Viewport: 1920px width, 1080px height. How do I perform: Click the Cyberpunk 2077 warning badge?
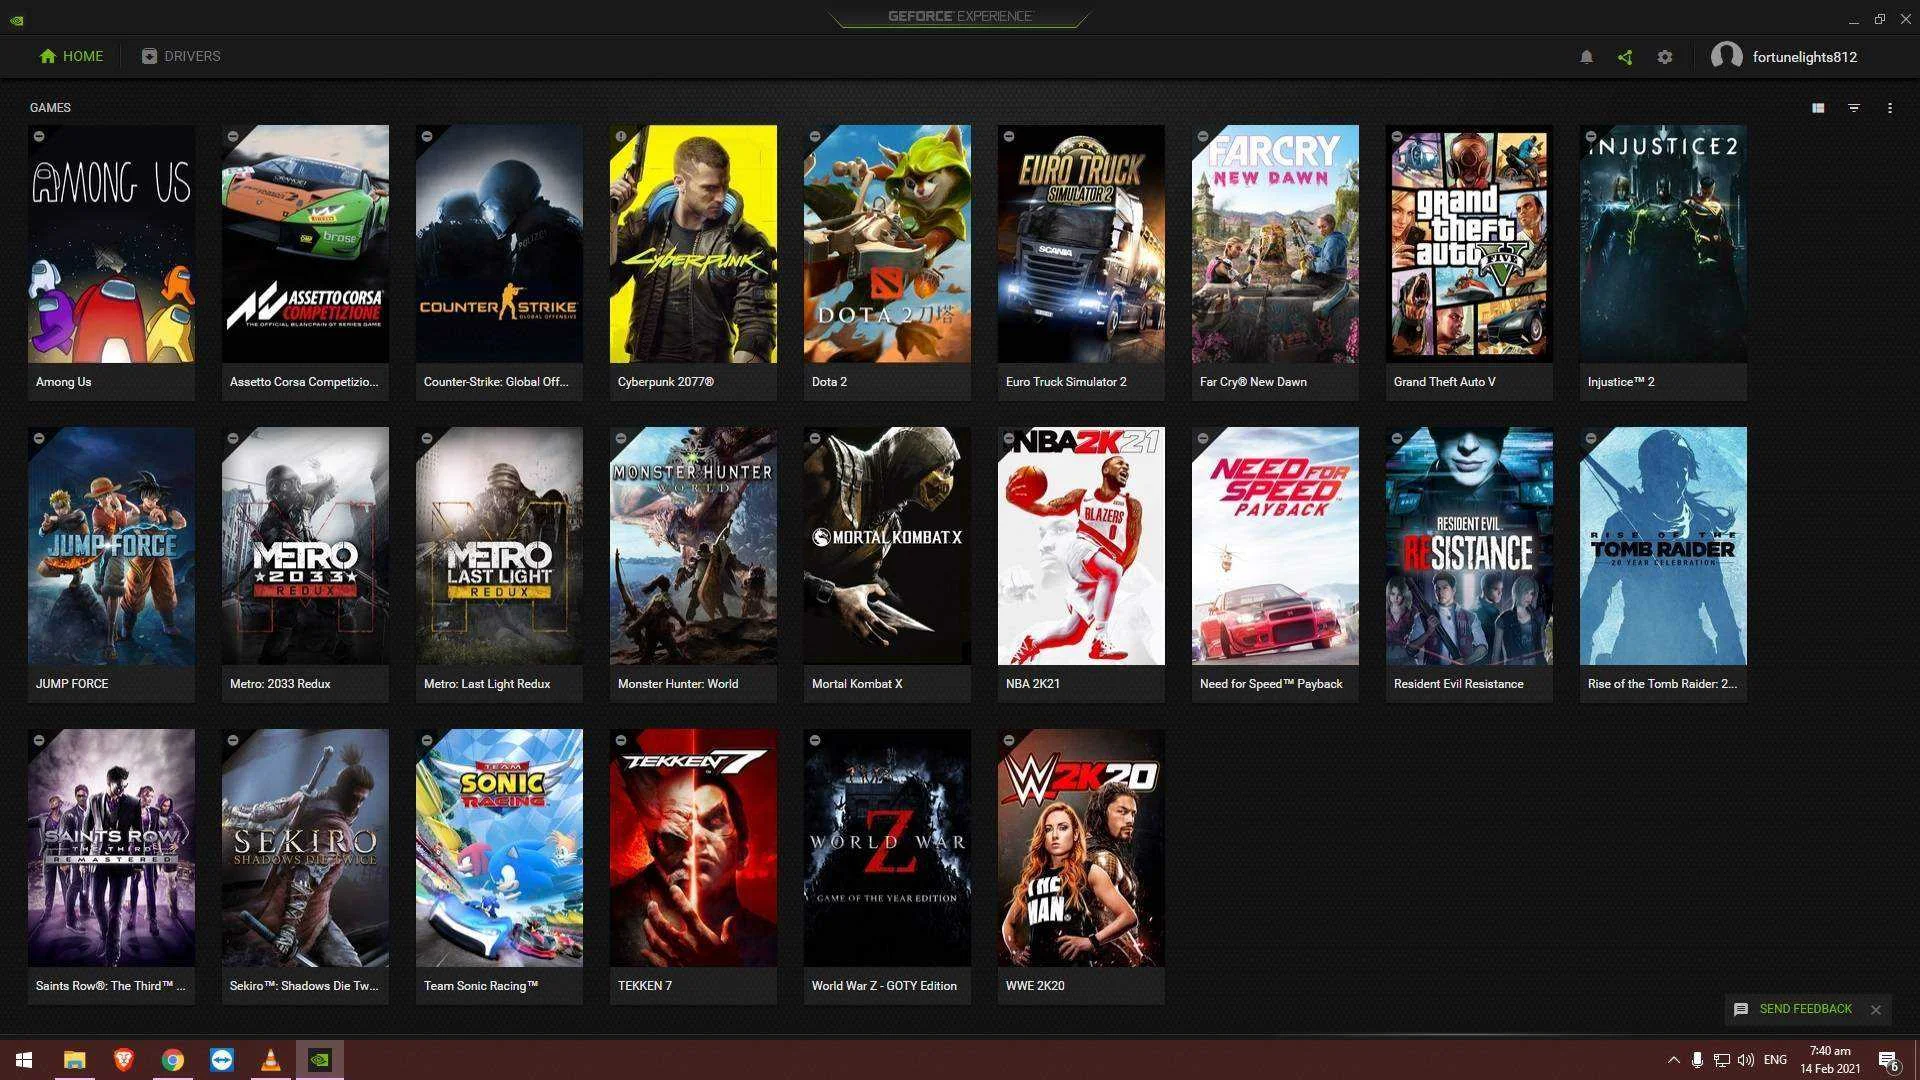(x=621, y=136)
